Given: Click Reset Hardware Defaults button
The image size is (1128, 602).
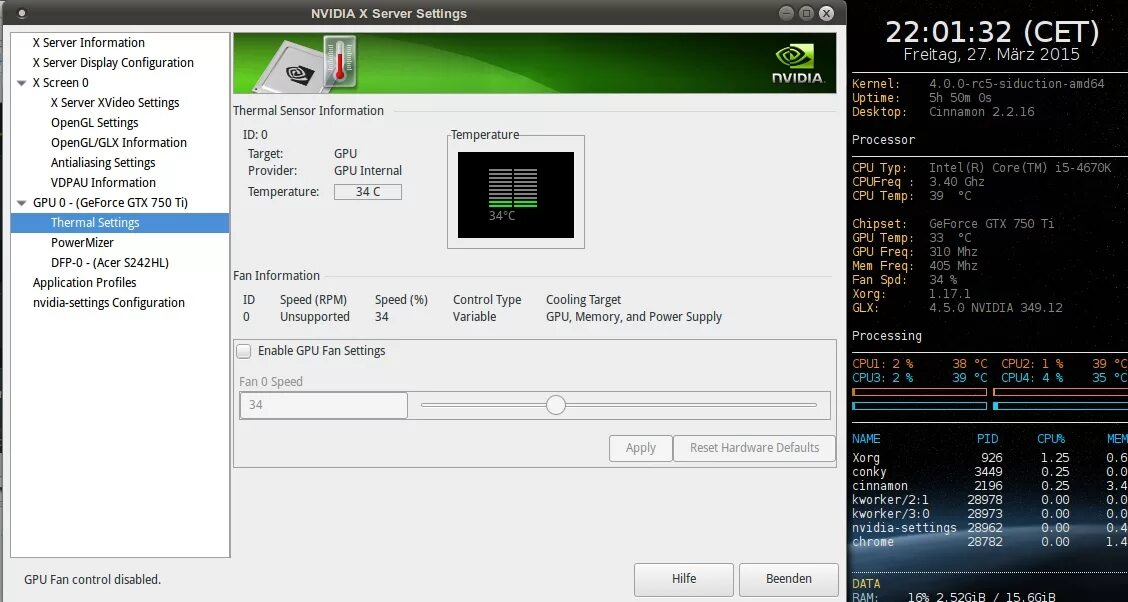Looking at the screenshot, I should pyautogui.click(x=754, y=448).
